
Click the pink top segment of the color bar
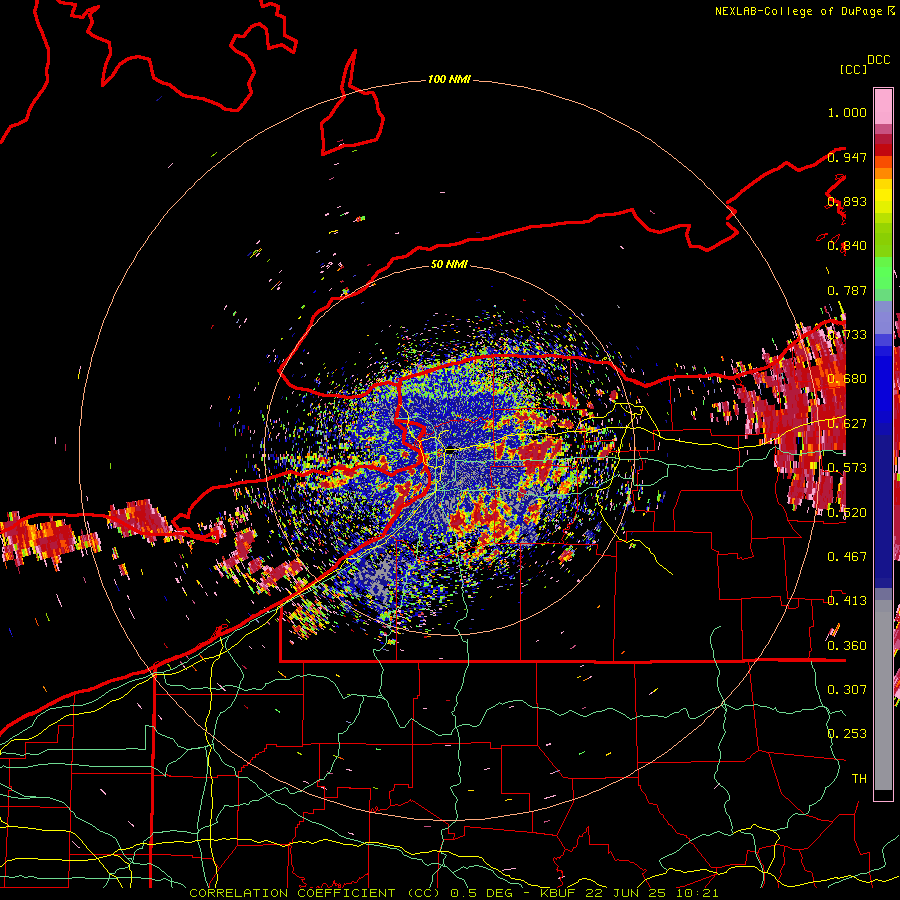click(x=883, y=106)
